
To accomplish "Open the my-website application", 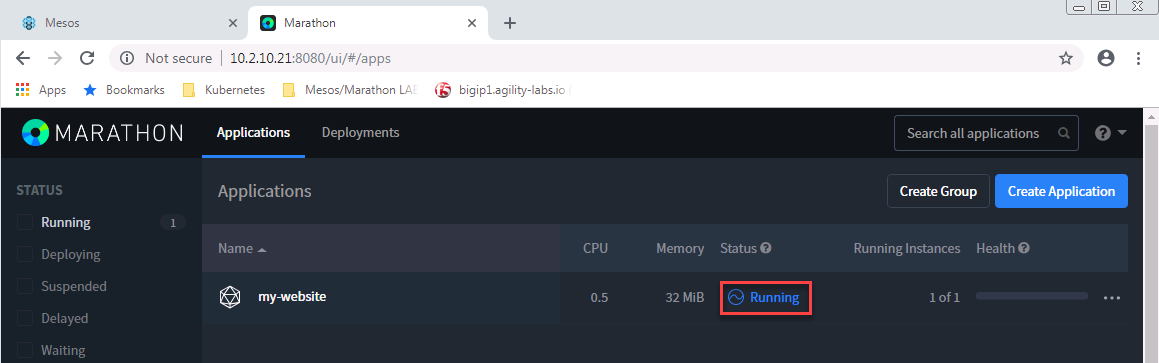I will pos(292,296).
